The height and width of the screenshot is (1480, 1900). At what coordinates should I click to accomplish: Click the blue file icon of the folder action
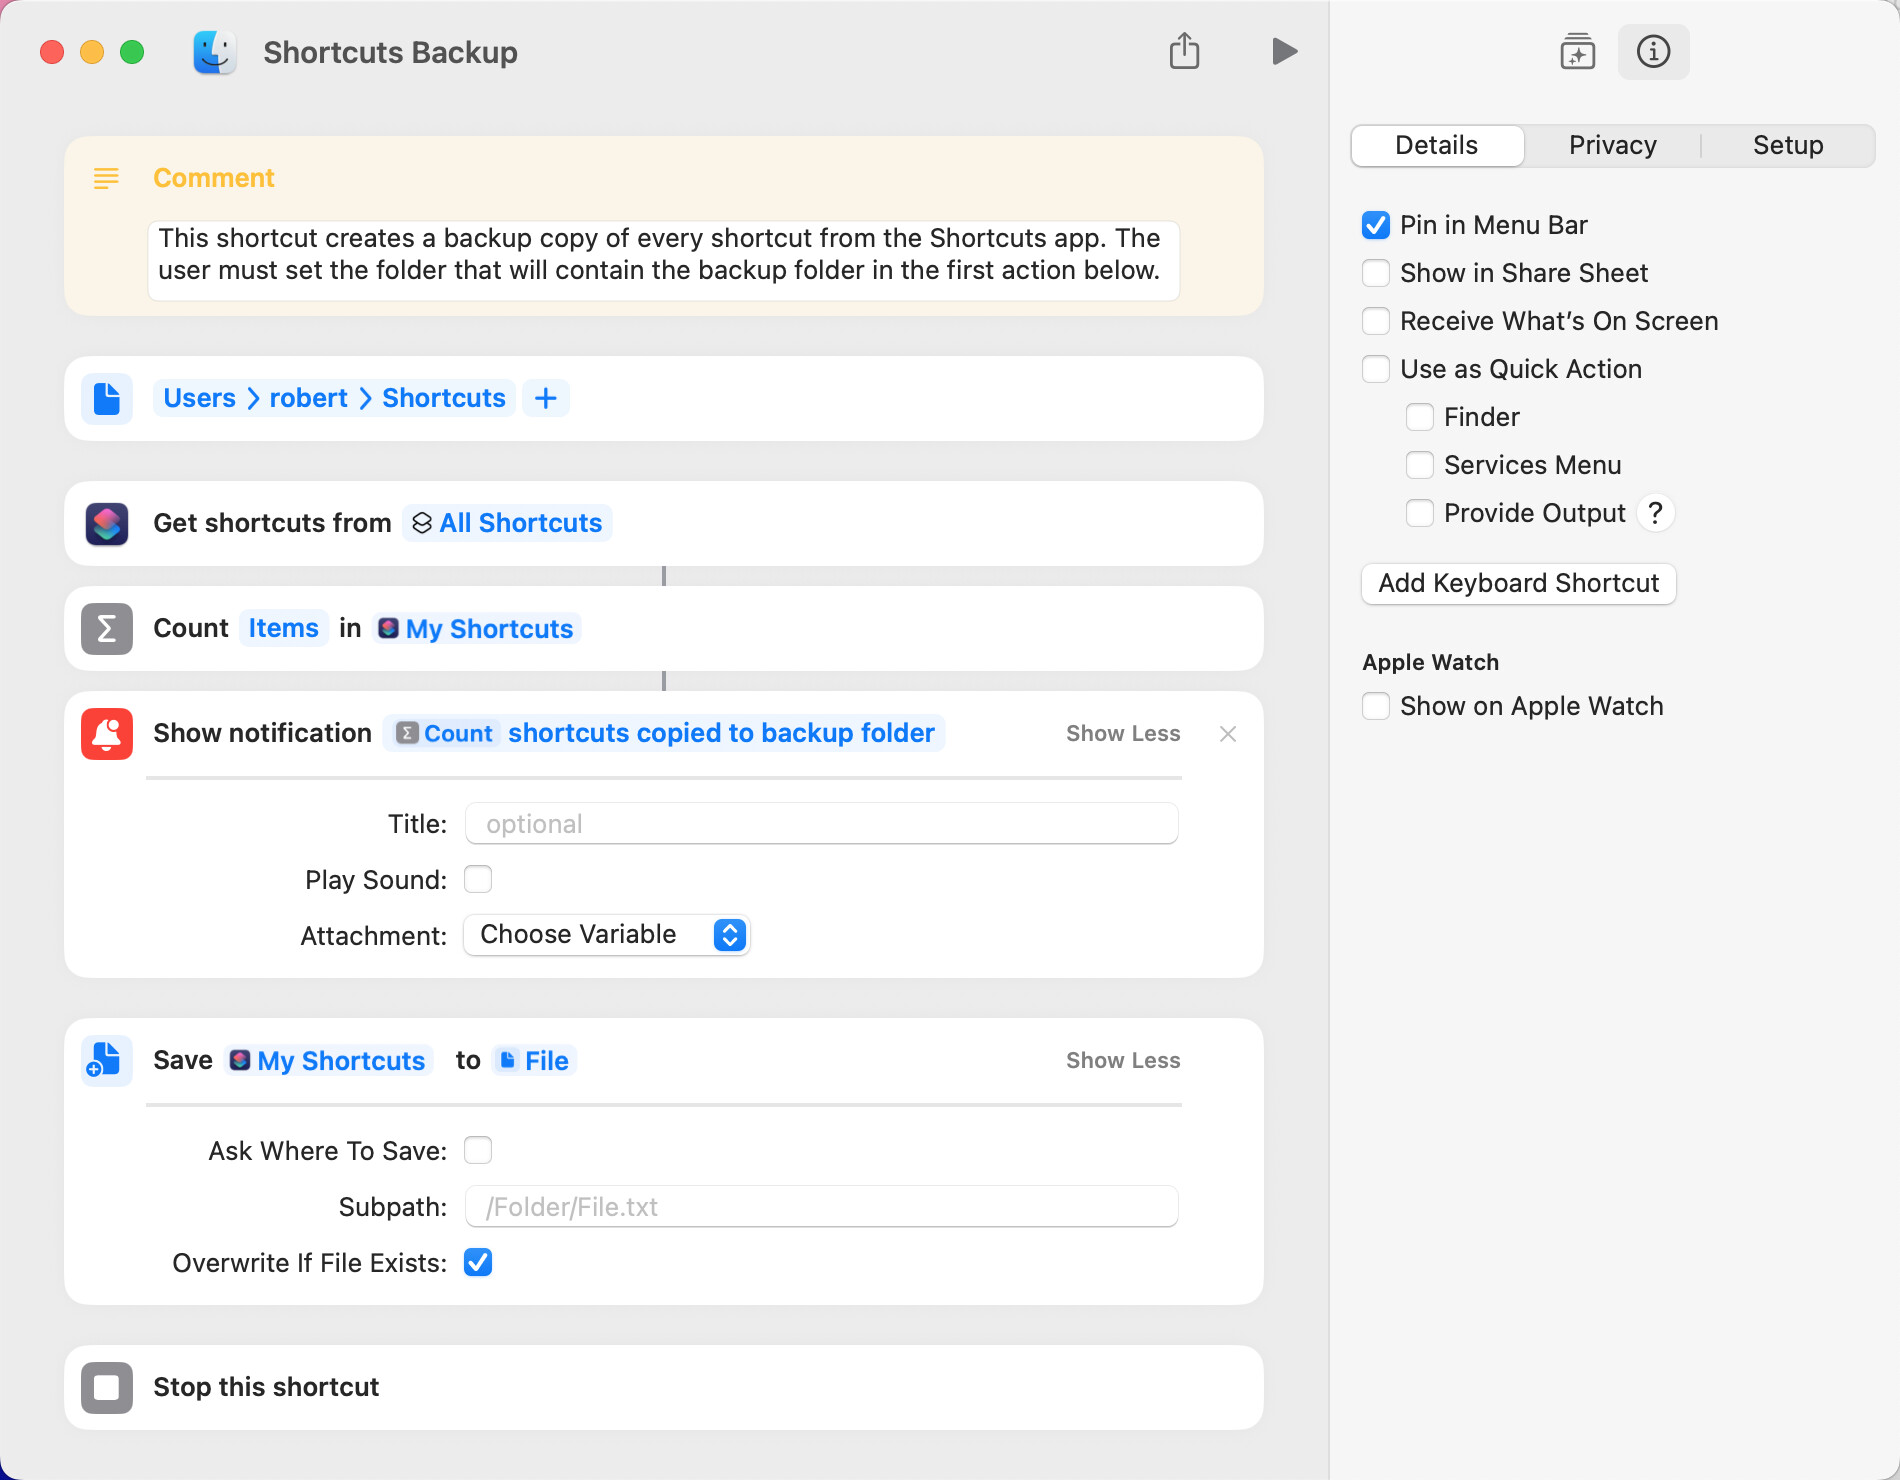(107, 398)
